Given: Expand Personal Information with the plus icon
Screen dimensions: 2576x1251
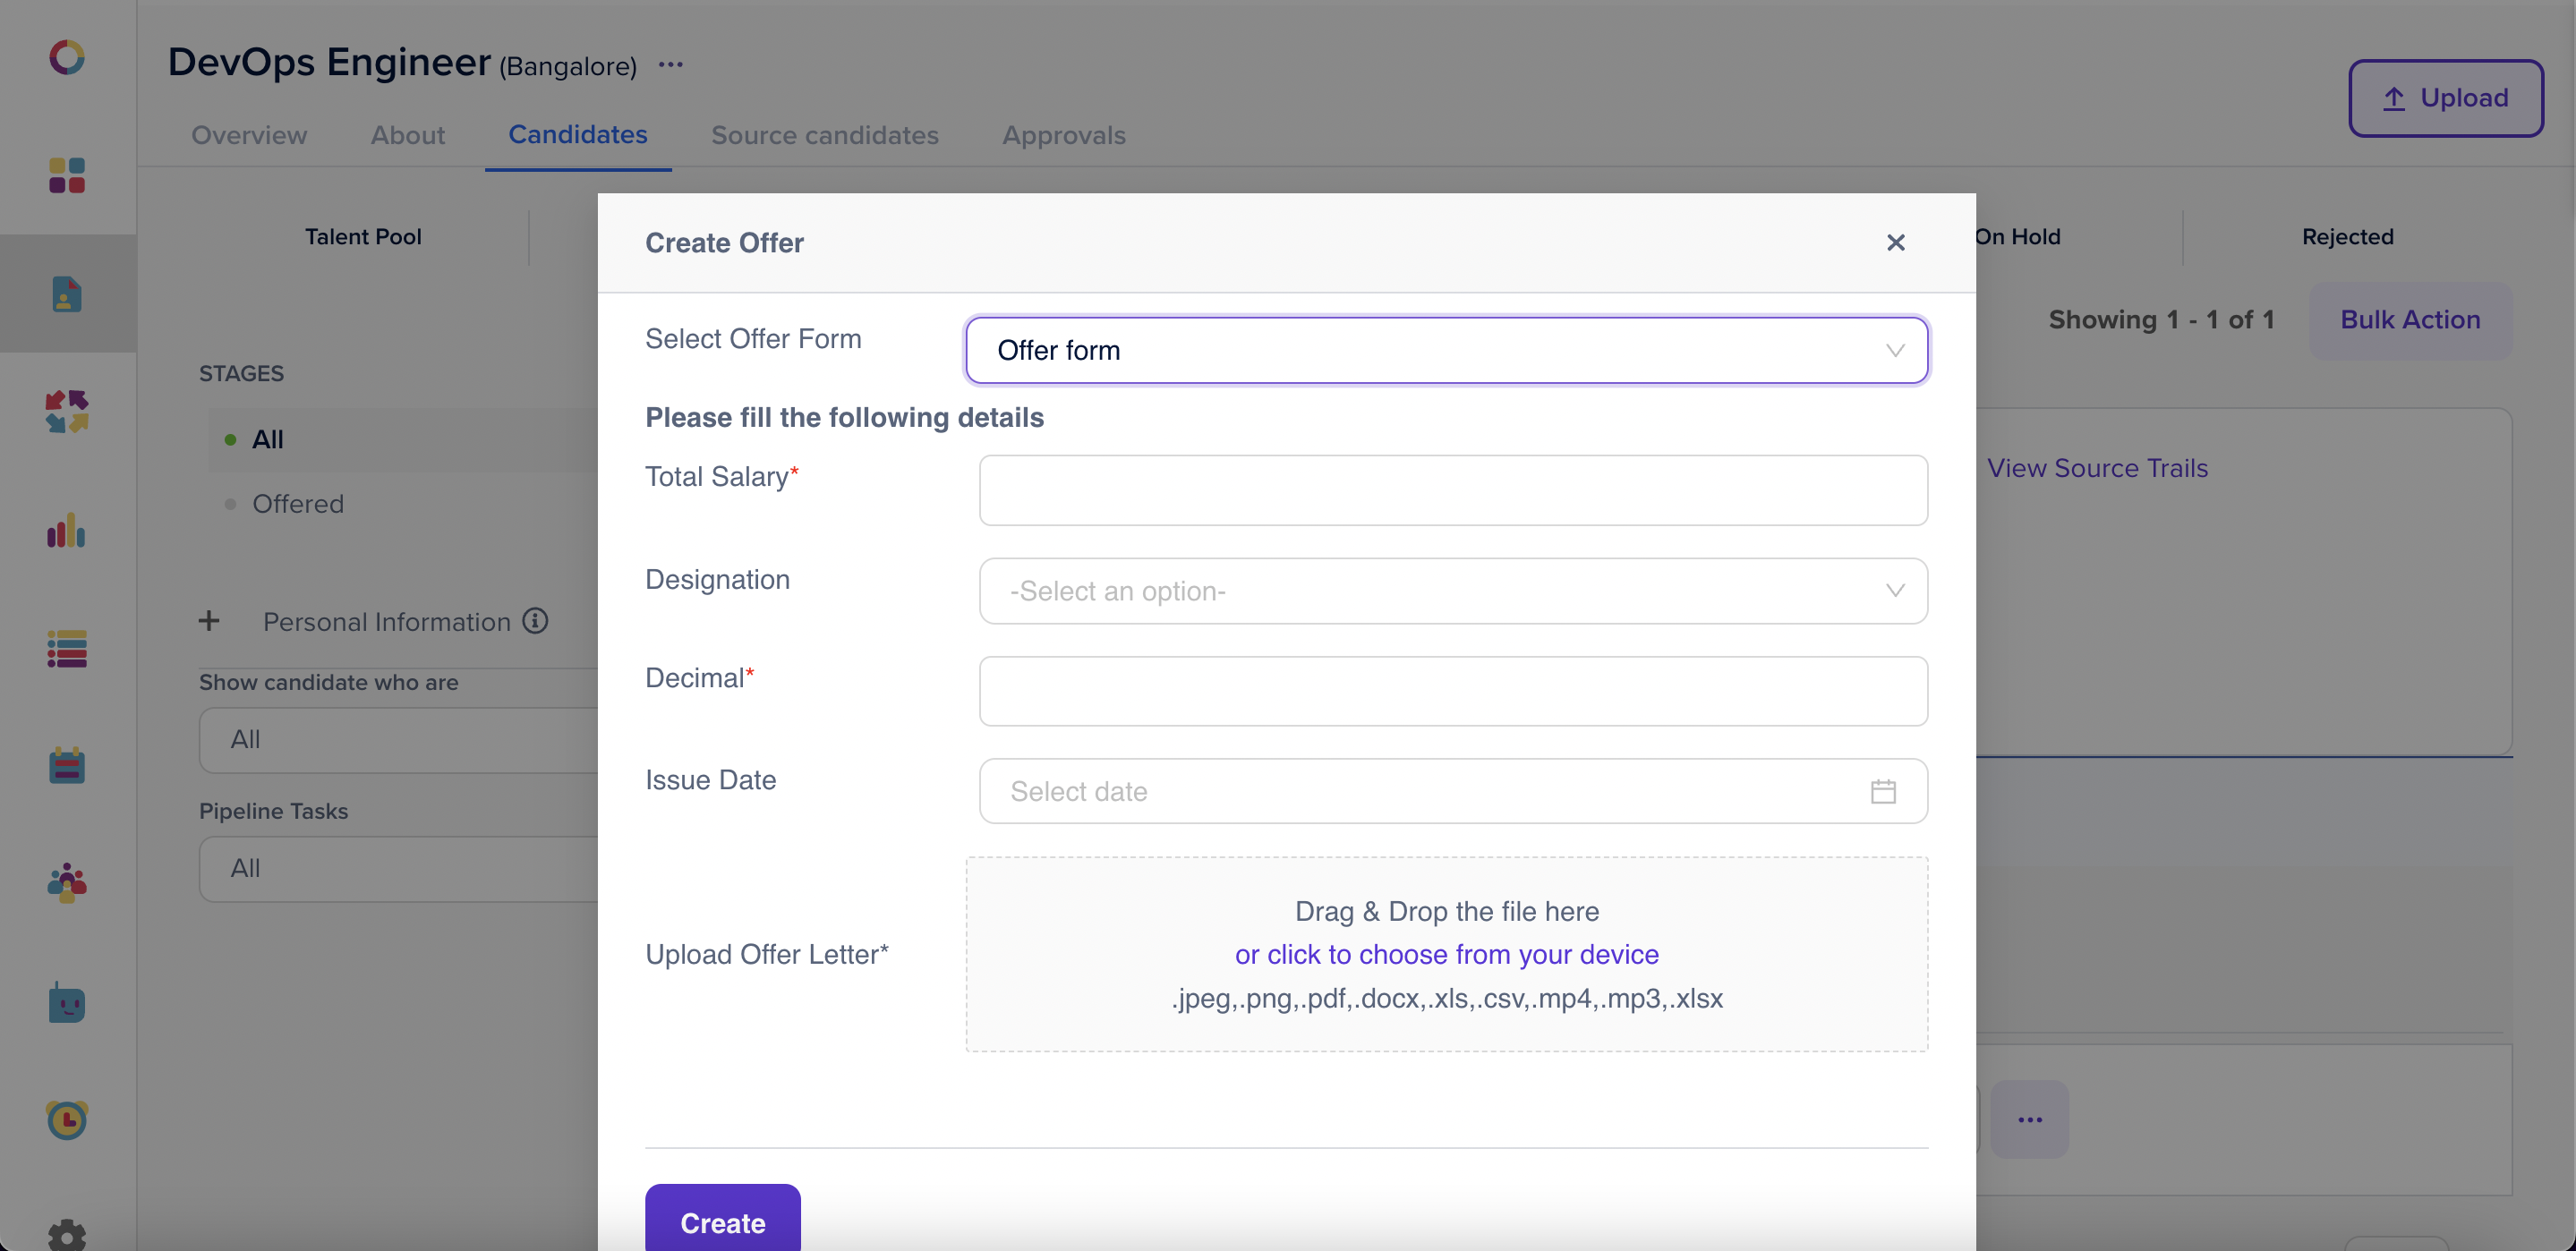Looking at the screenshot, I should click(209, 621).
